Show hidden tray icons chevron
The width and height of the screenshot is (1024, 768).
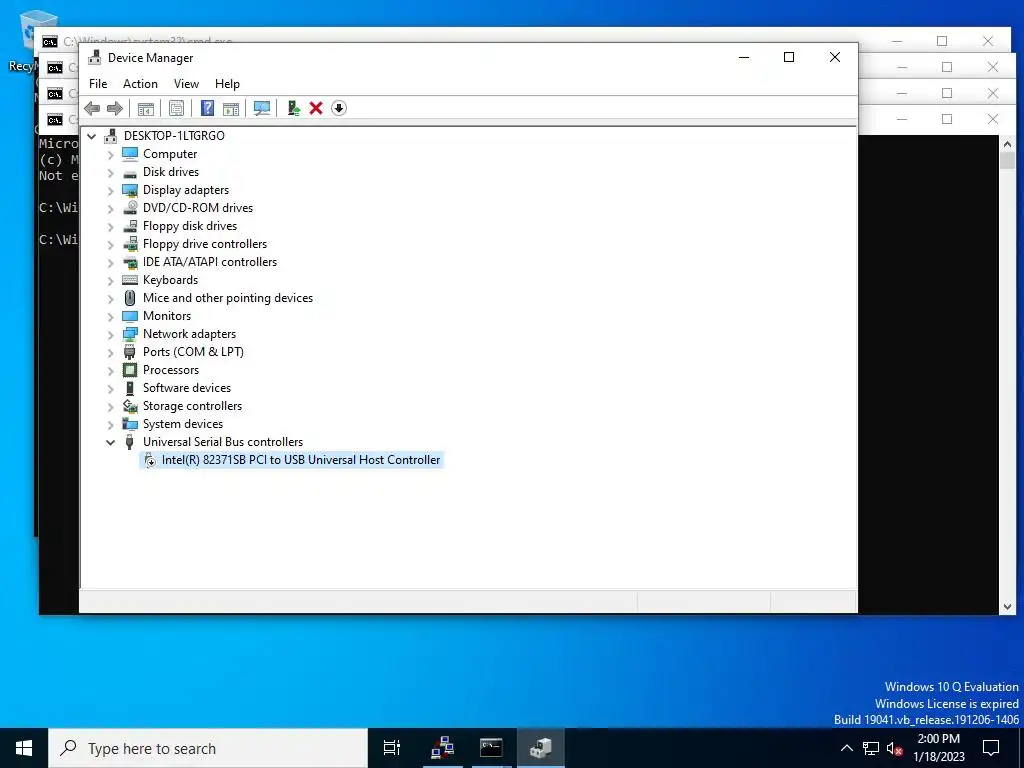click(846, 748)
